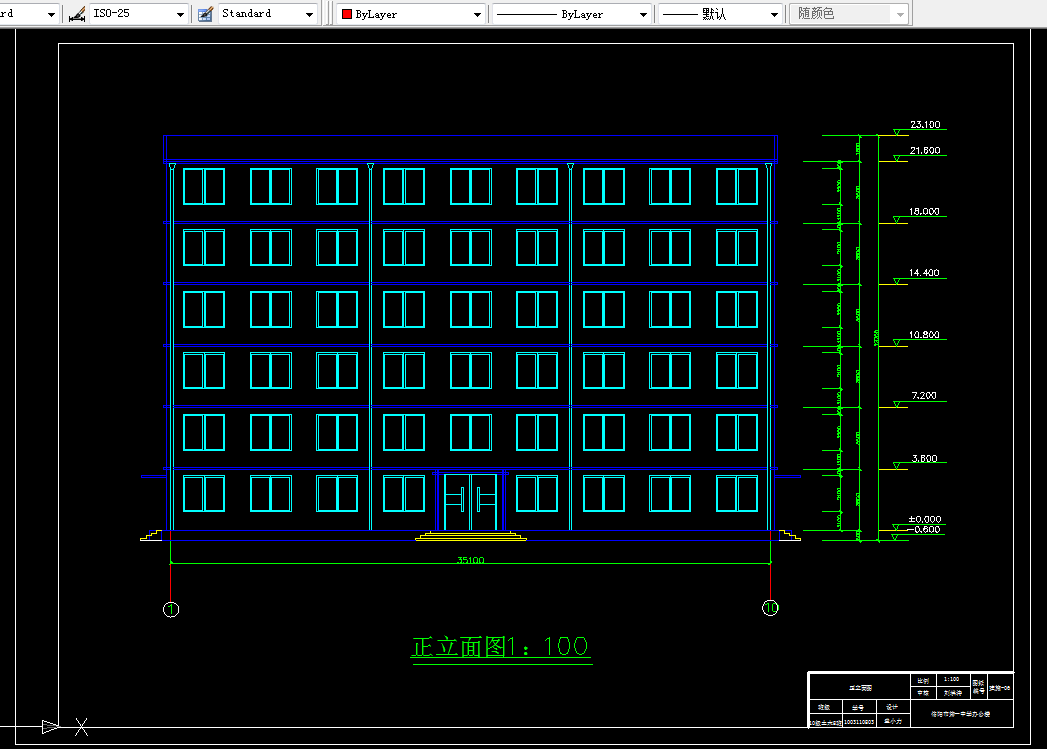Select axis bubble number 1
This screenshot has height=749, width=1047.
pos(171,609)
